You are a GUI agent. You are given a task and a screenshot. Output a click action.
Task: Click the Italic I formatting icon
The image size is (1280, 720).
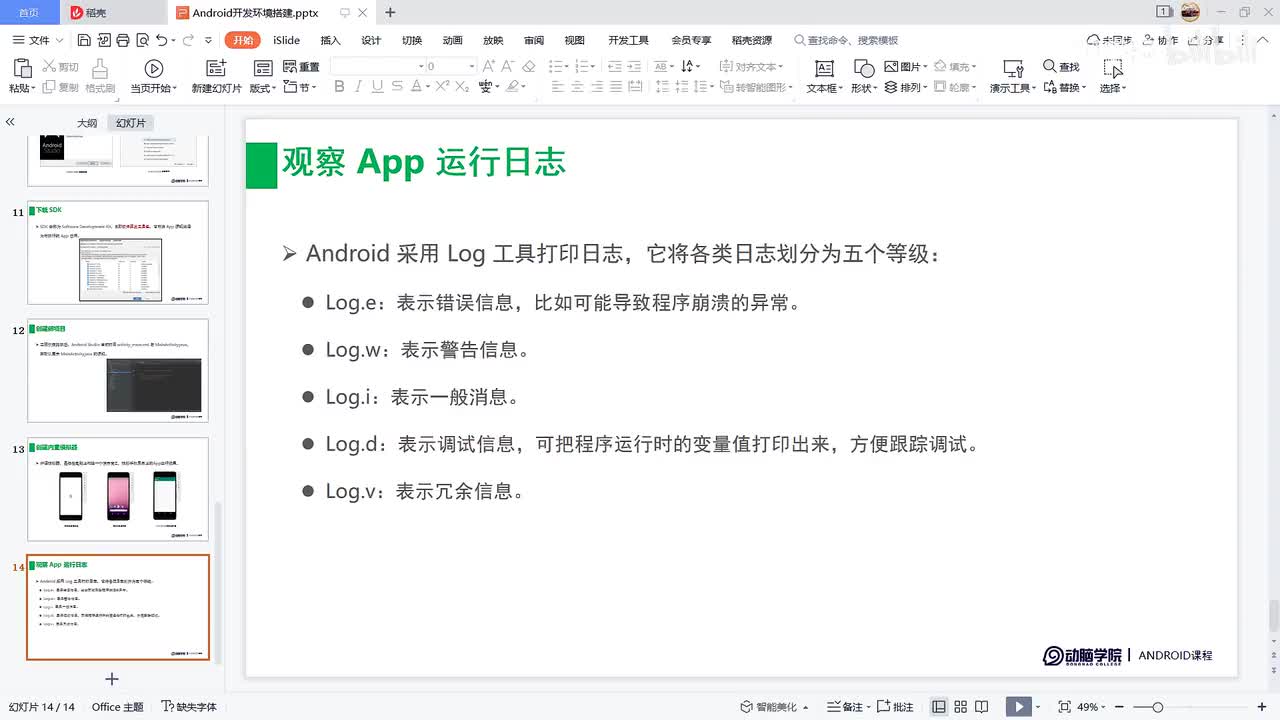point(359,87)
